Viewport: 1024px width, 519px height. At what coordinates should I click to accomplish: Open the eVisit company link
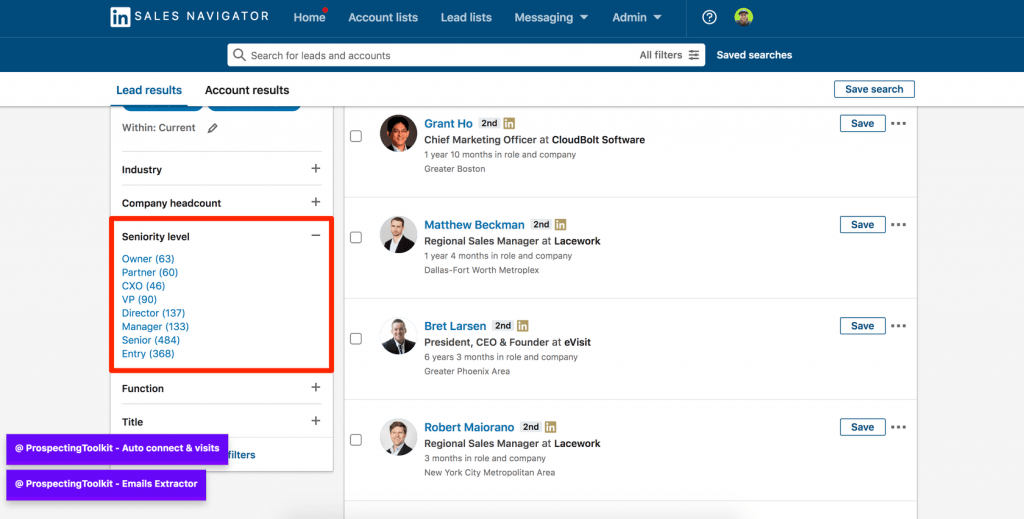pyautogui.click(x=577, y=342)
